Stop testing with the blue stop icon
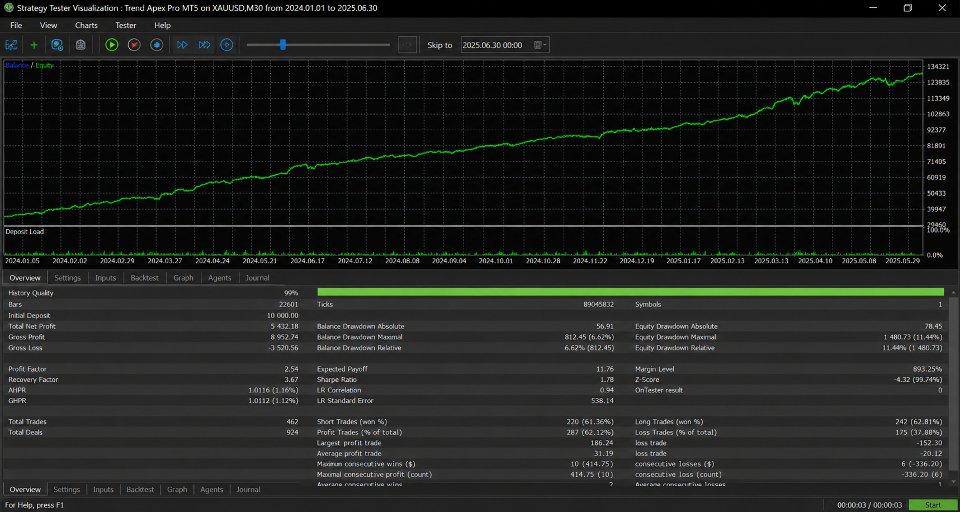 pos(157,45)
